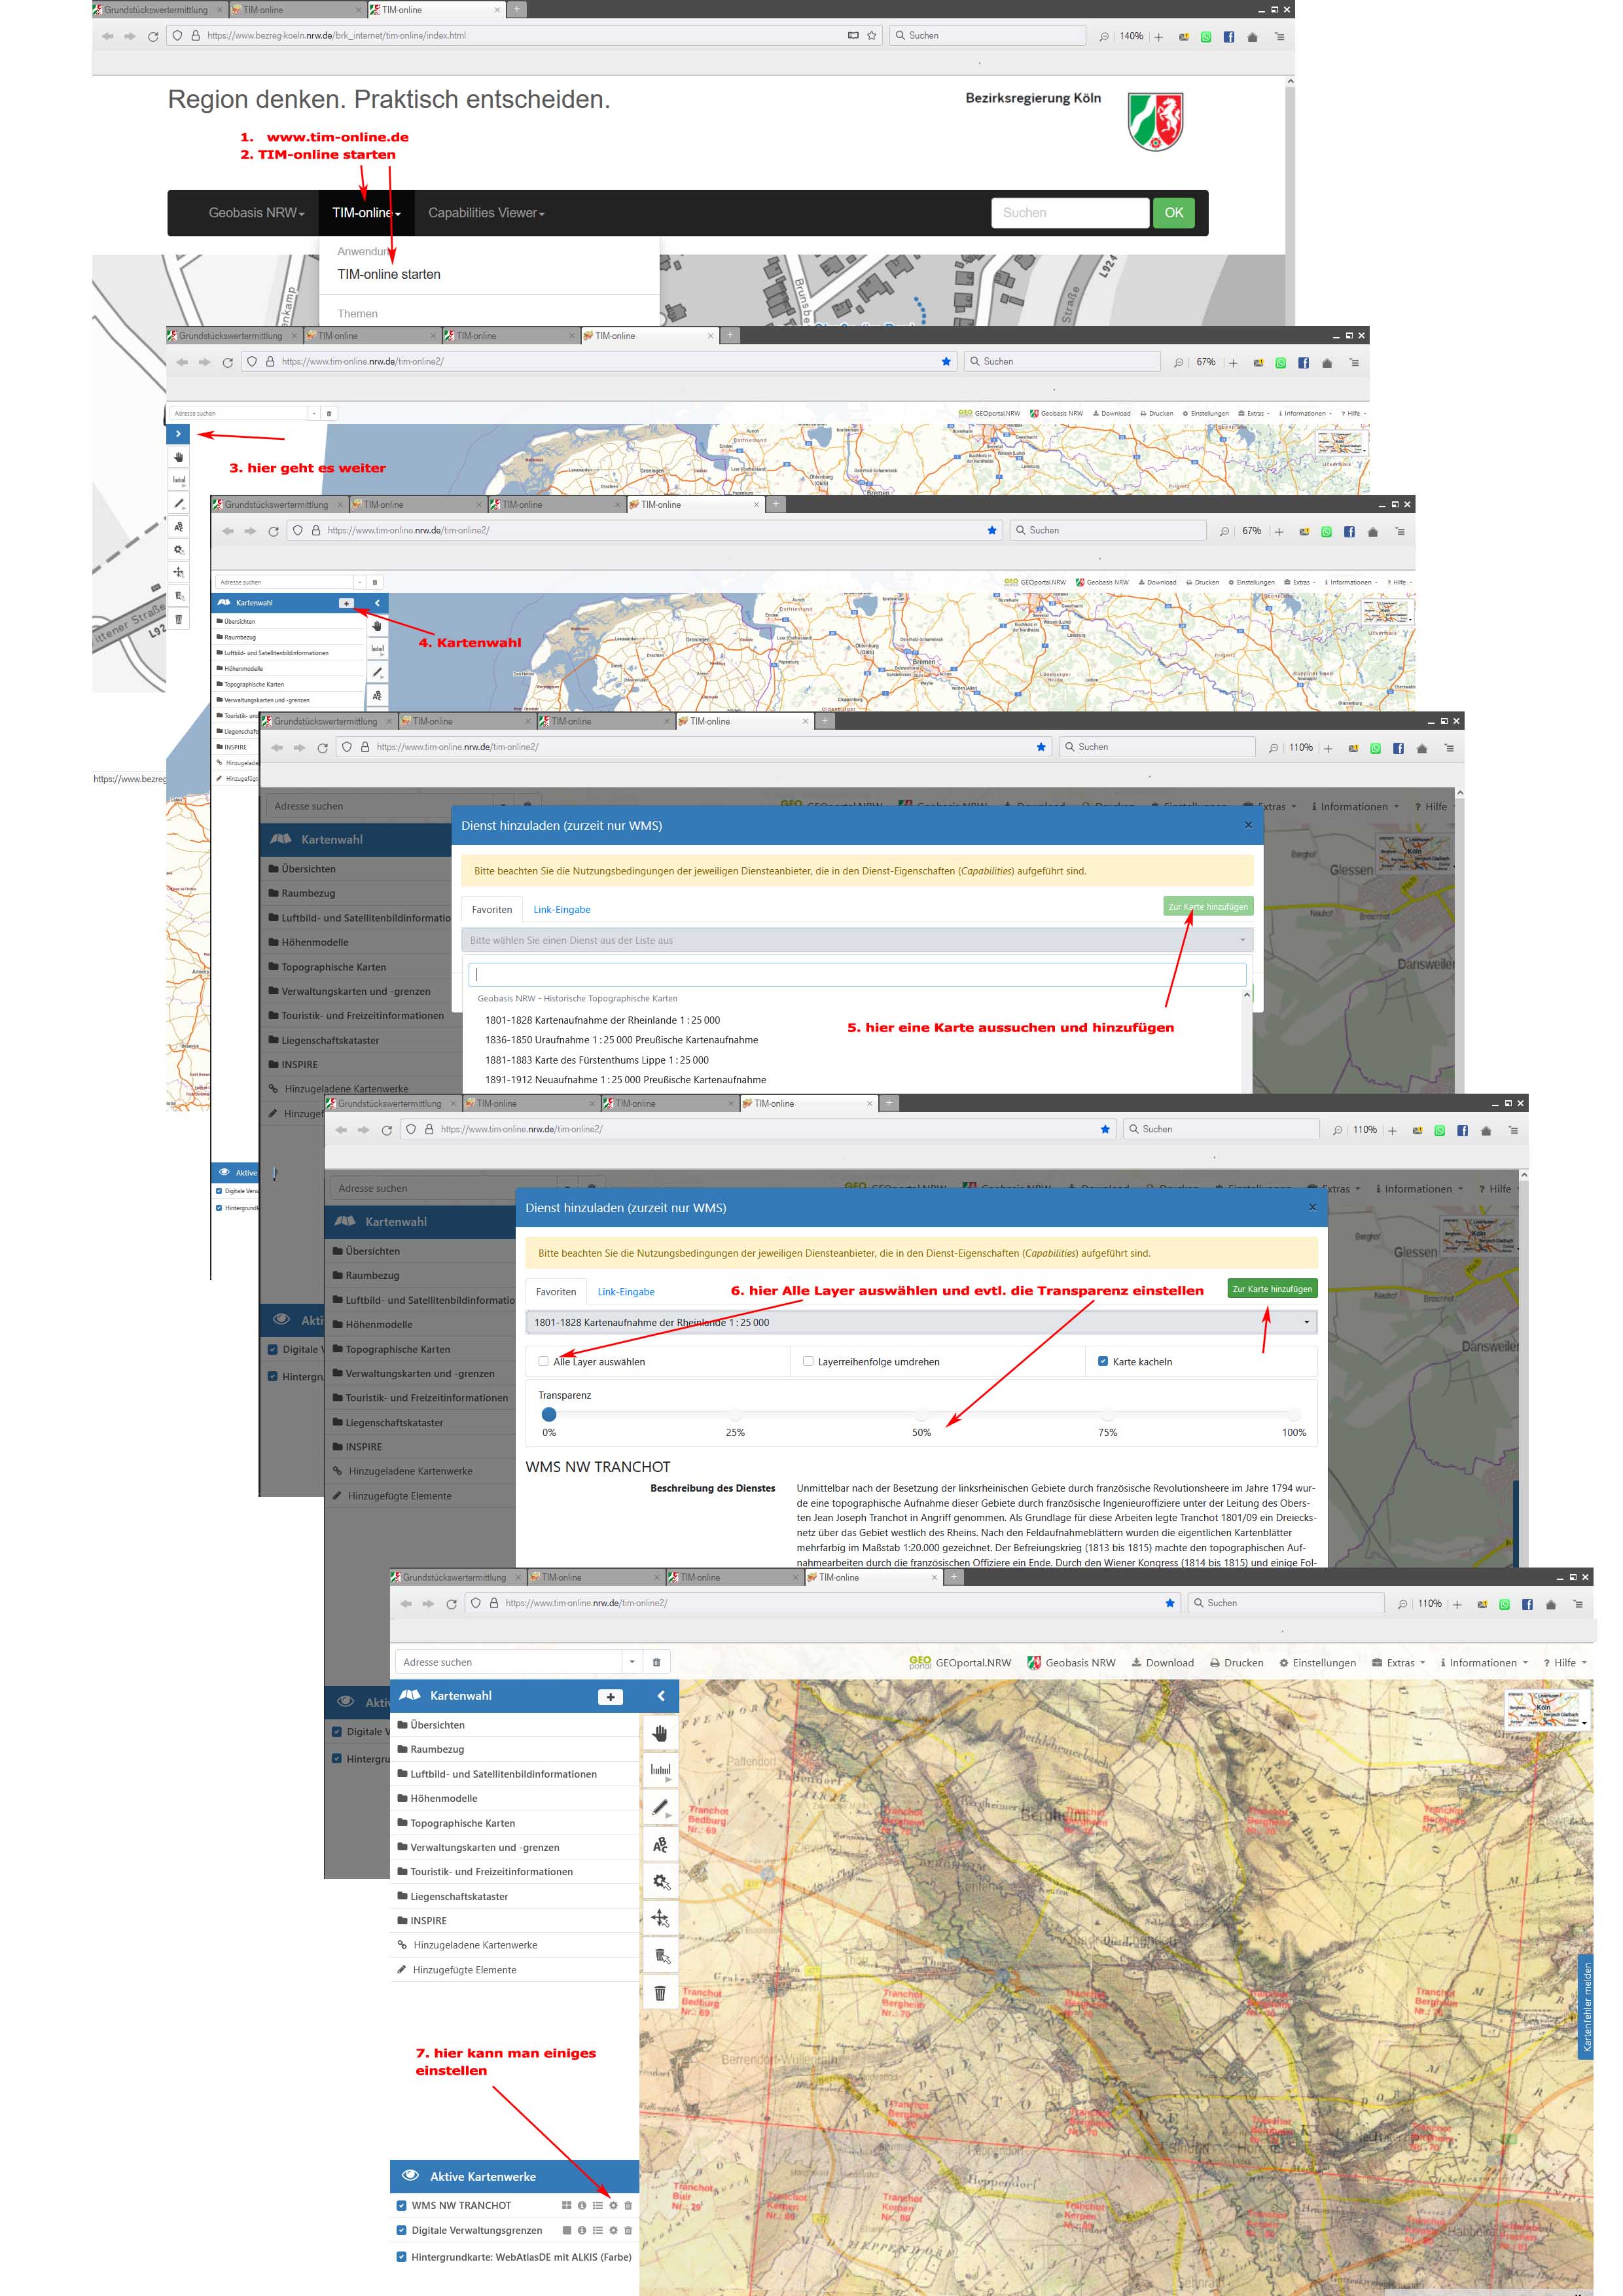1623x2296 pixels.
Task: Click plus button in bottom Kartenwahl header
Action: tap(610, 1696)
